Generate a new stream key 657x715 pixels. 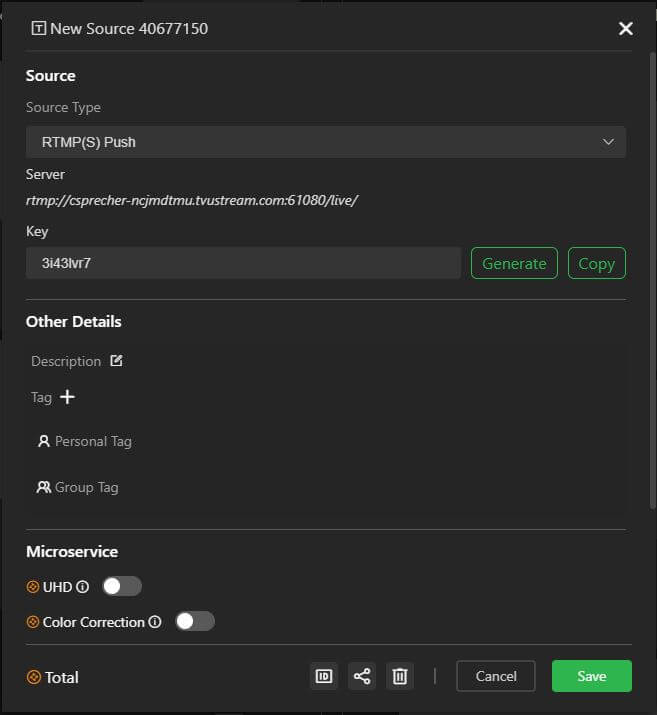(514, 263)
